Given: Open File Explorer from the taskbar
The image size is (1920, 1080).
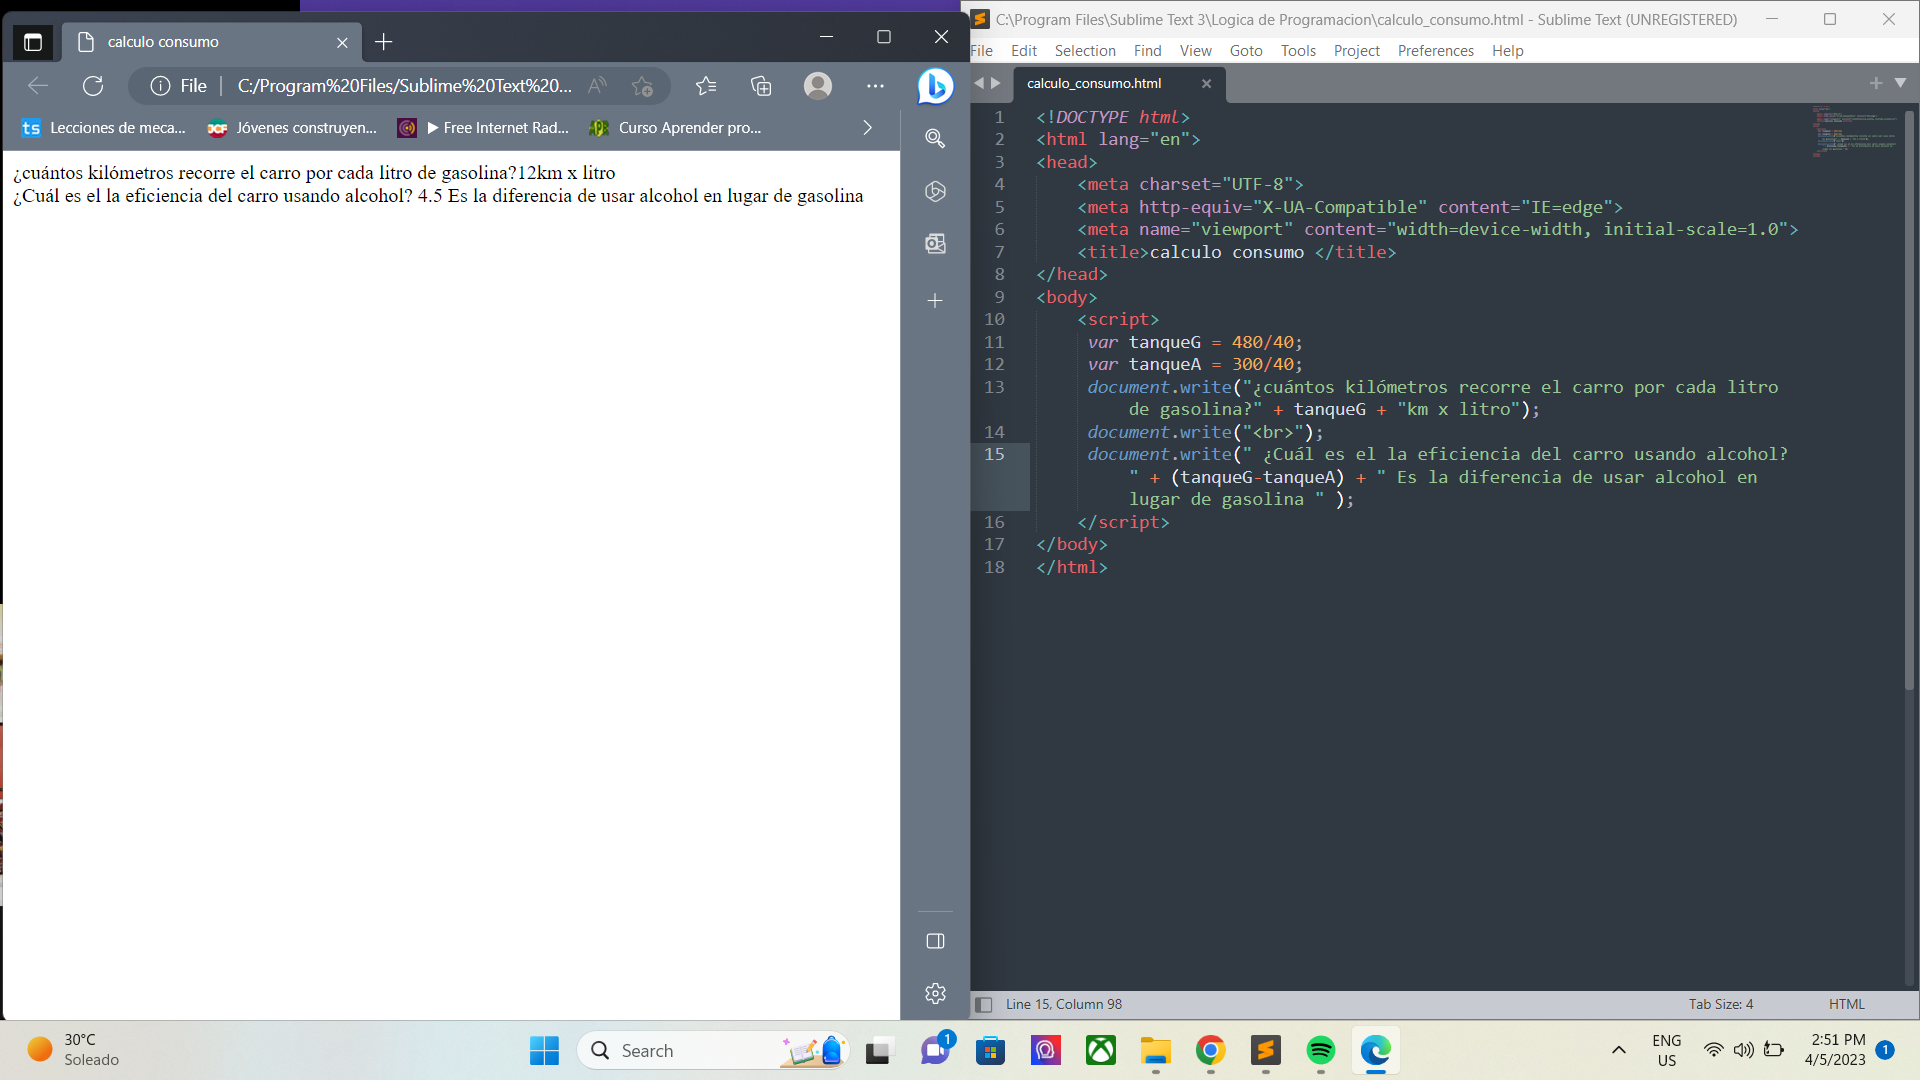Looking at the screenshot, I should 1155,1050.
